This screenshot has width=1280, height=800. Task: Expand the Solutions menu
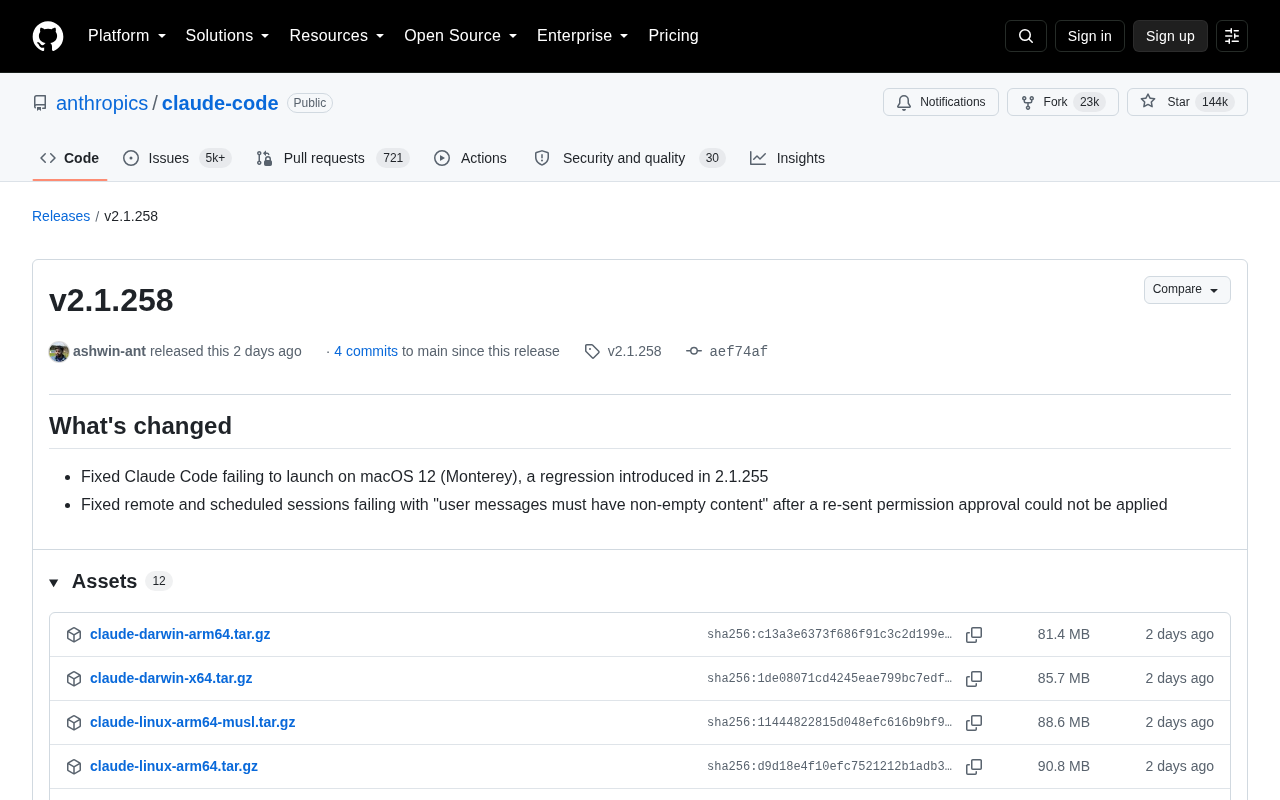(227, 36)
